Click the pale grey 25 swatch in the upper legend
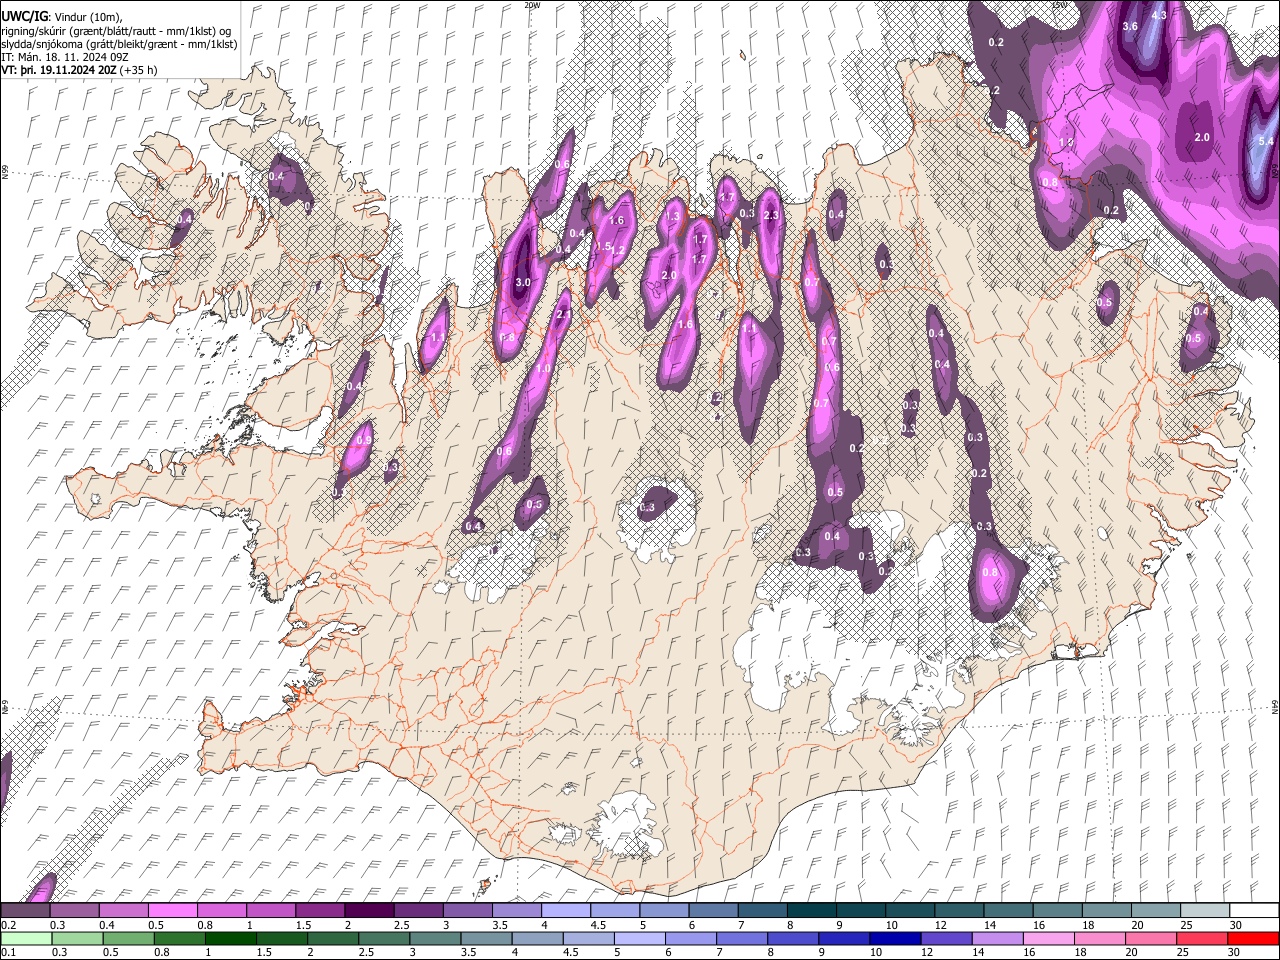Screen dimensions: 1280x960 (x=1205, y=910)
